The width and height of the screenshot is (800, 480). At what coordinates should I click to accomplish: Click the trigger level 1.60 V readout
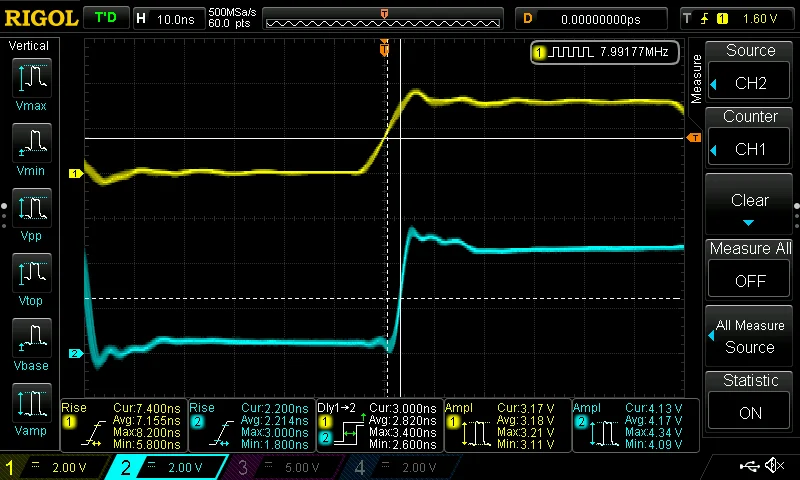coord(760,19)
